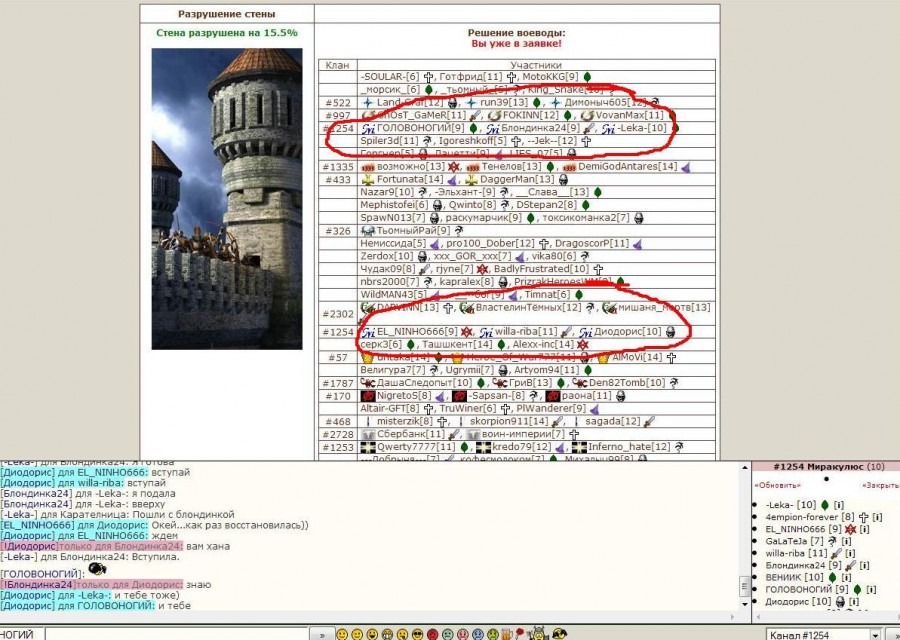Click the chat vertical scrollbar thumb

coord(745,587)
